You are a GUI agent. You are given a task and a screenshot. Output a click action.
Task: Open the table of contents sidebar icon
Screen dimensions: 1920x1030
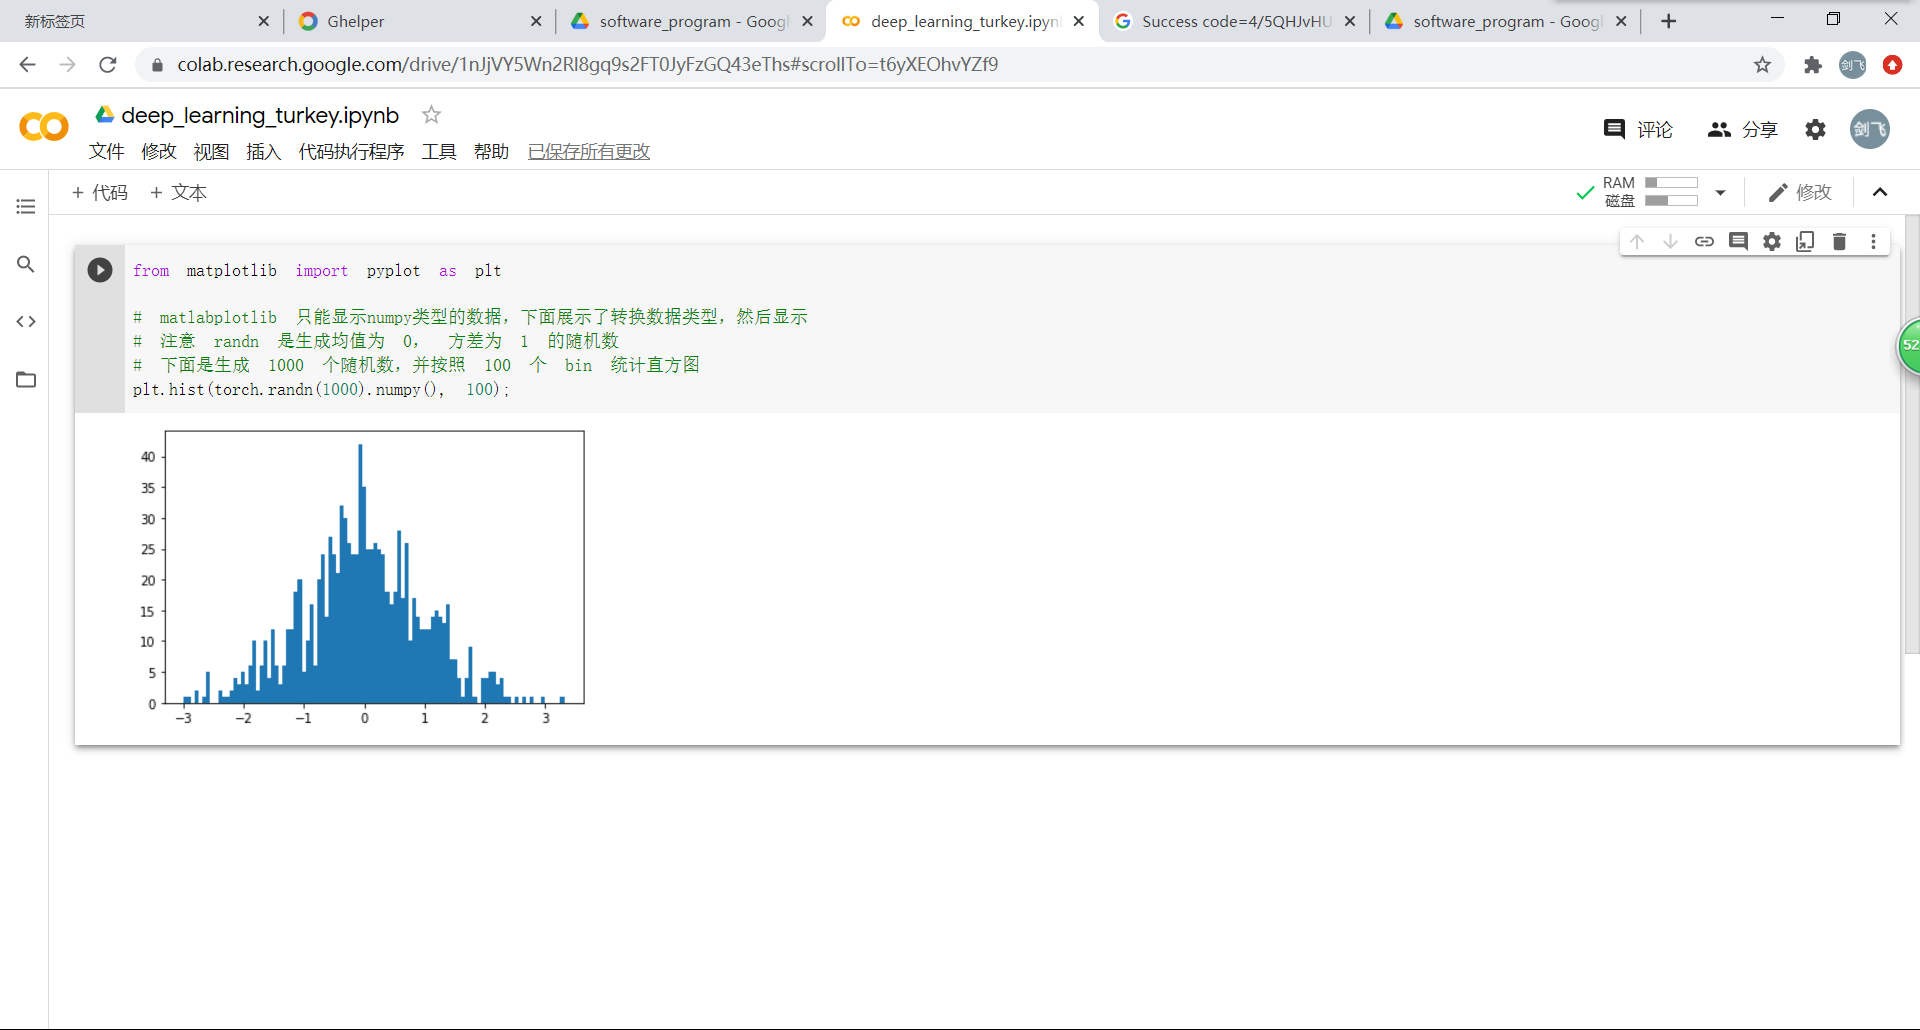coord(26,206)
